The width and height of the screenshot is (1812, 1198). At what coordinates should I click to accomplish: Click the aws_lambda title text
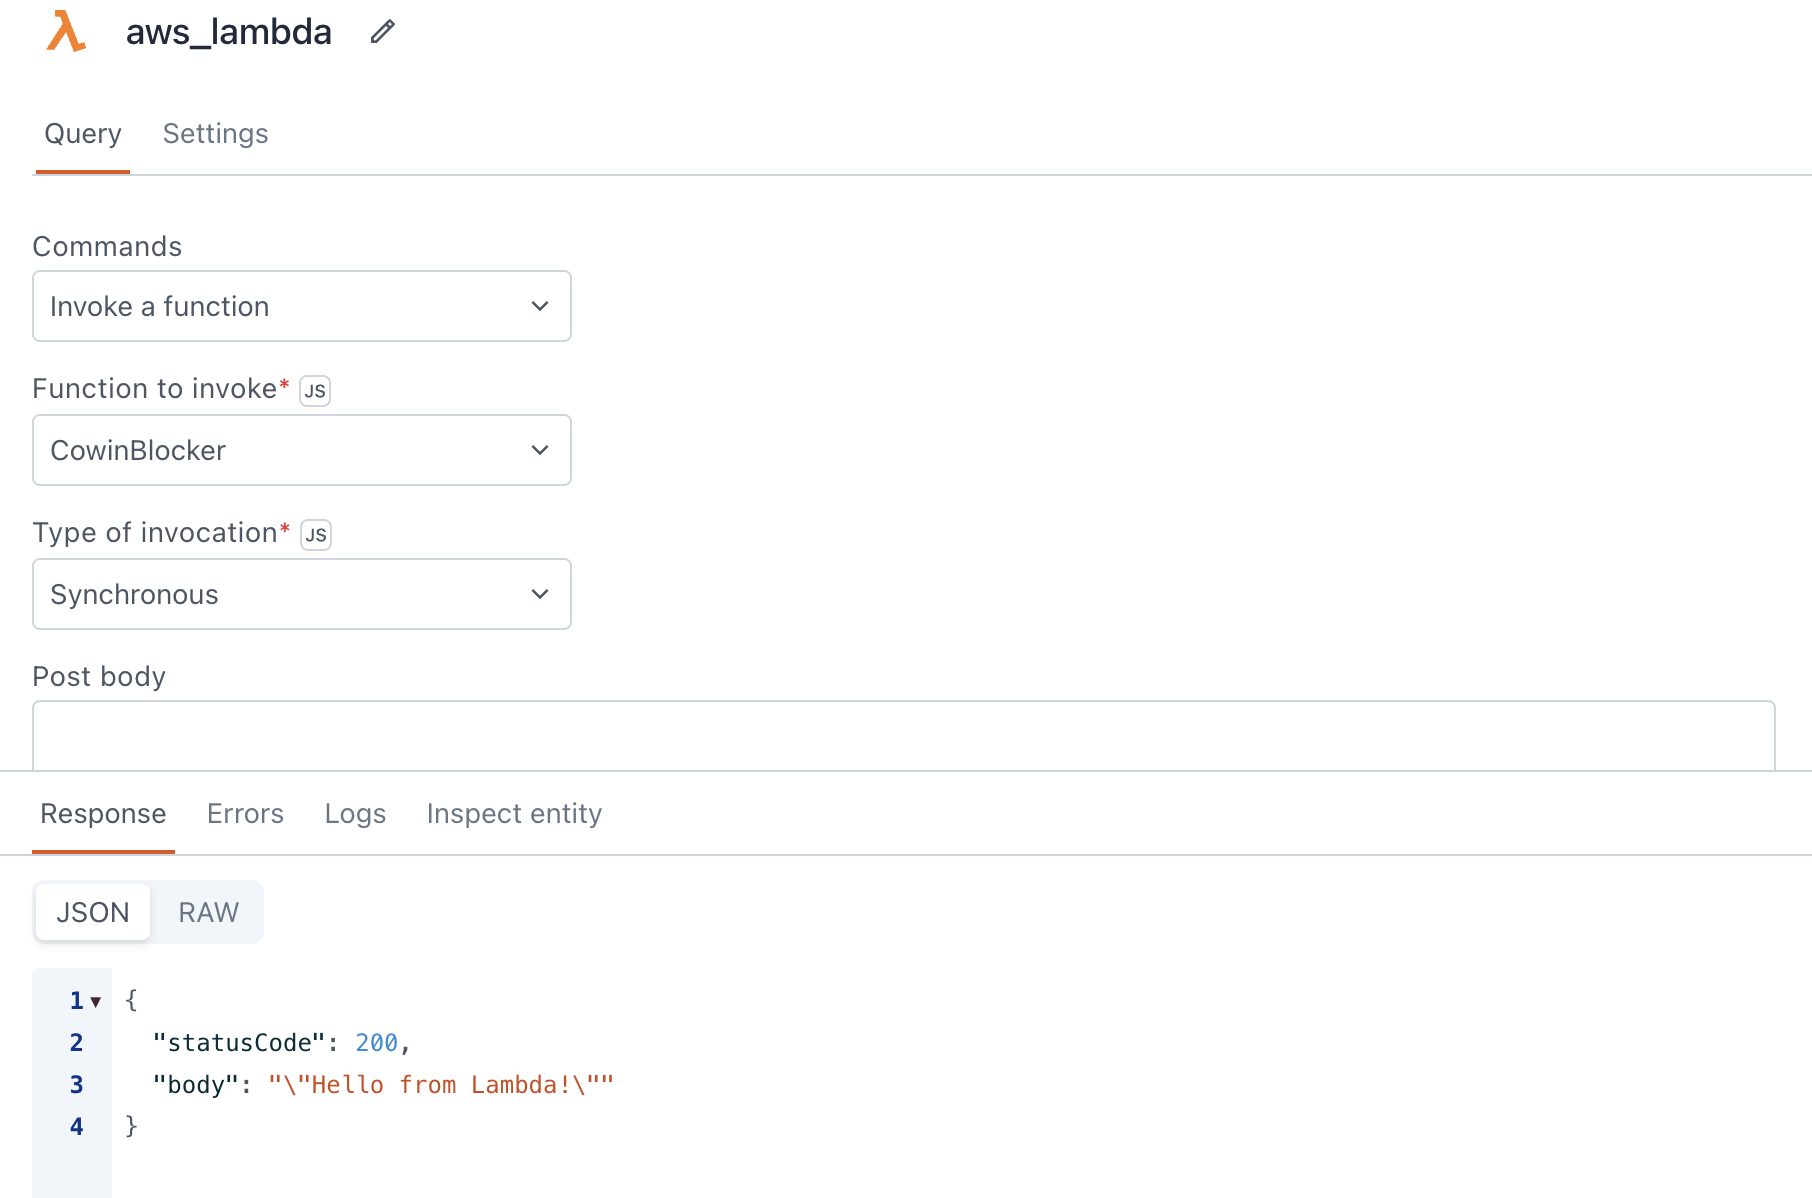coord(228,32)
